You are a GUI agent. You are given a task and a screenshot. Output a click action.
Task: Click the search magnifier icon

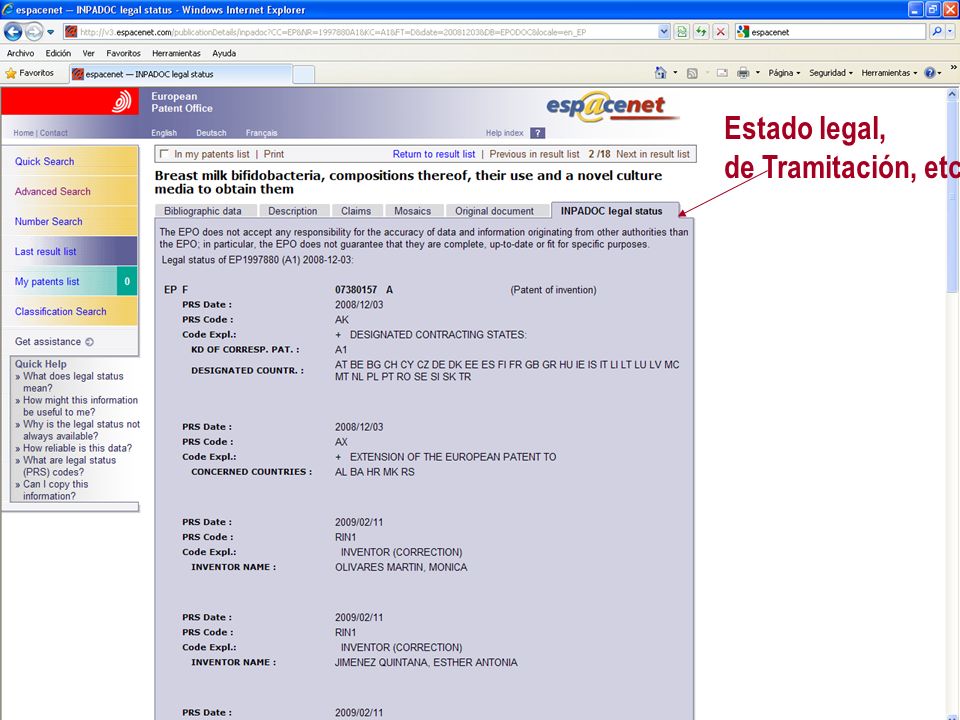tap(936, 32)
